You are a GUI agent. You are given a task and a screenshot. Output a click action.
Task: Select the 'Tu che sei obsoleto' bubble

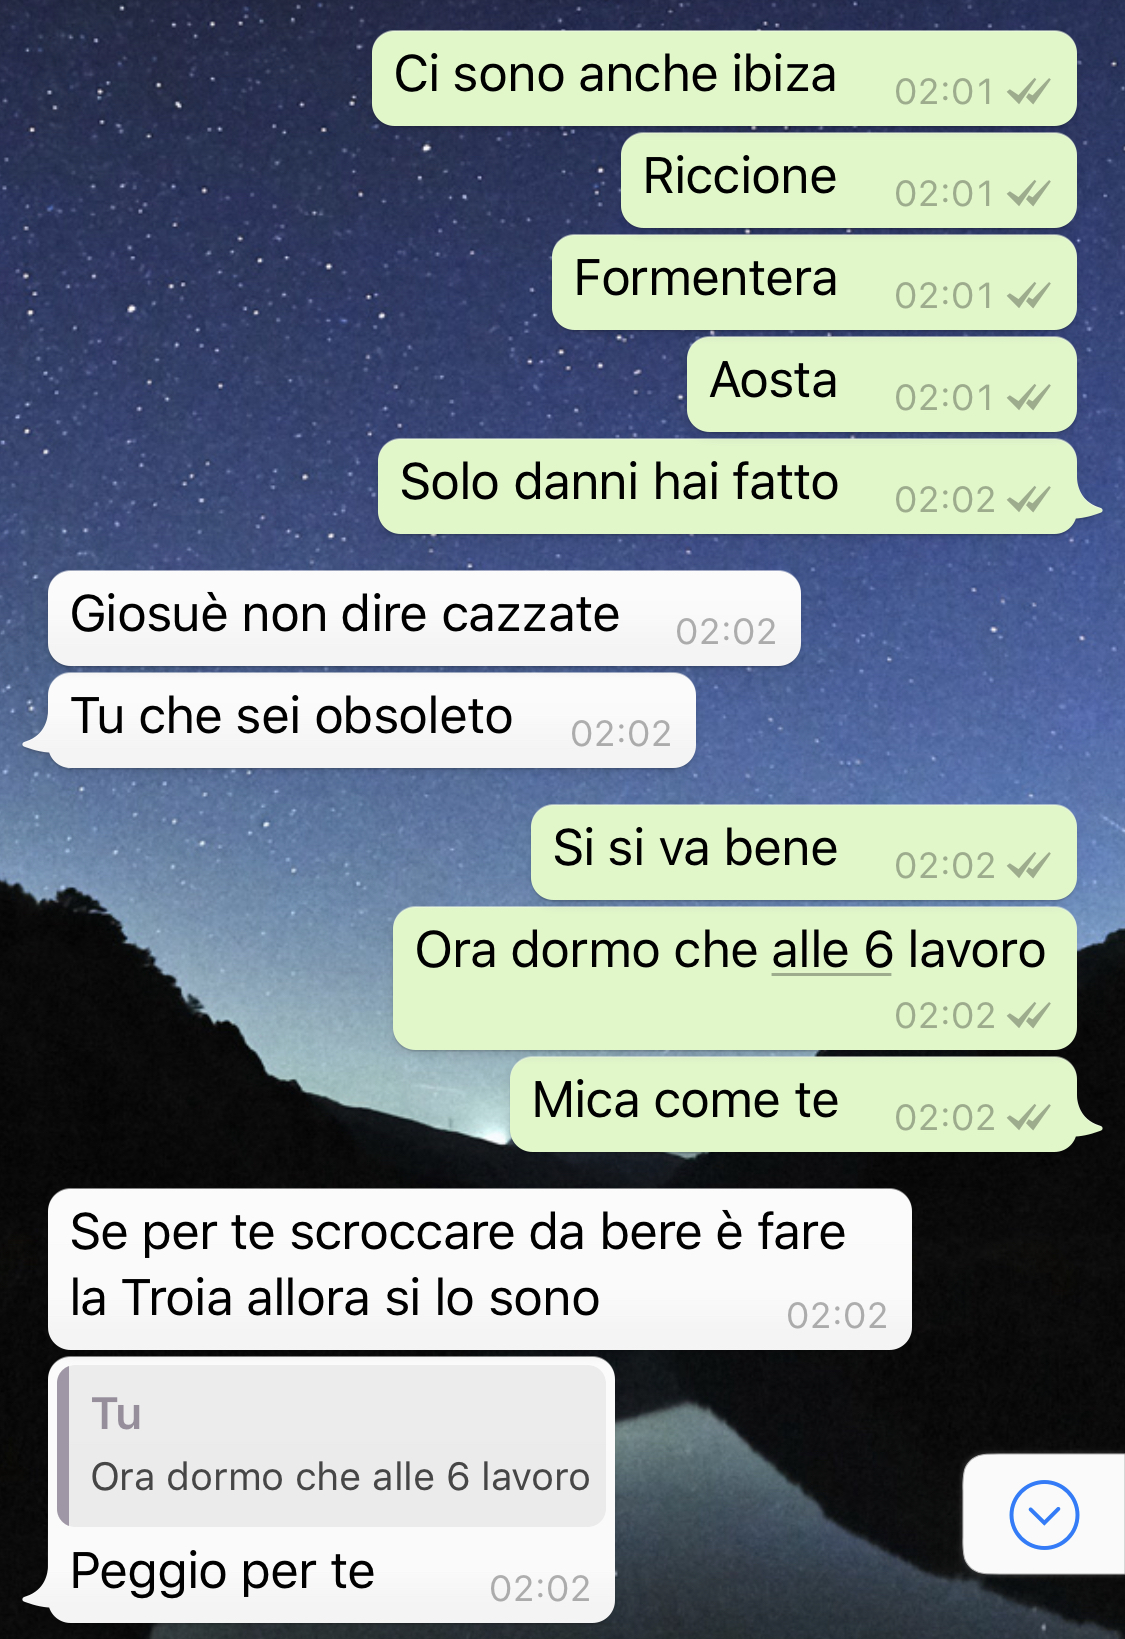tap(372, 720)
